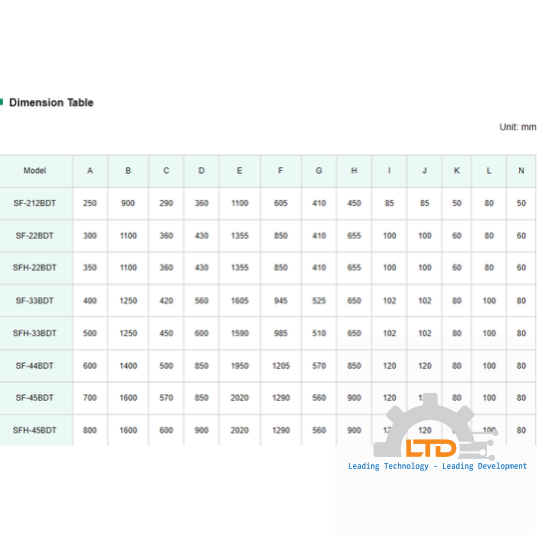The image size is (540, 540).
Task: Click model name "SFH-33BDT"
Action: pos(35,333)
